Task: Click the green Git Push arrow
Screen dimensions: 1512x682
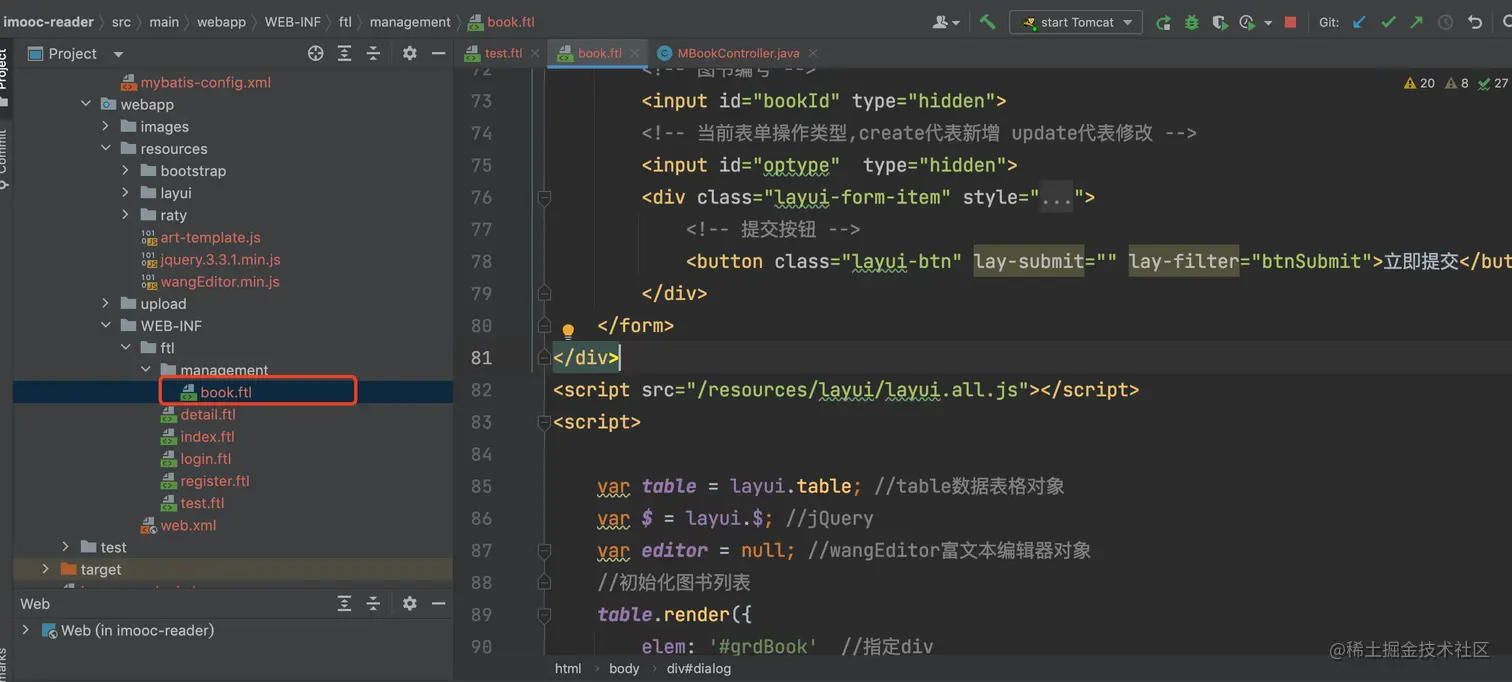Action: 1416,22
